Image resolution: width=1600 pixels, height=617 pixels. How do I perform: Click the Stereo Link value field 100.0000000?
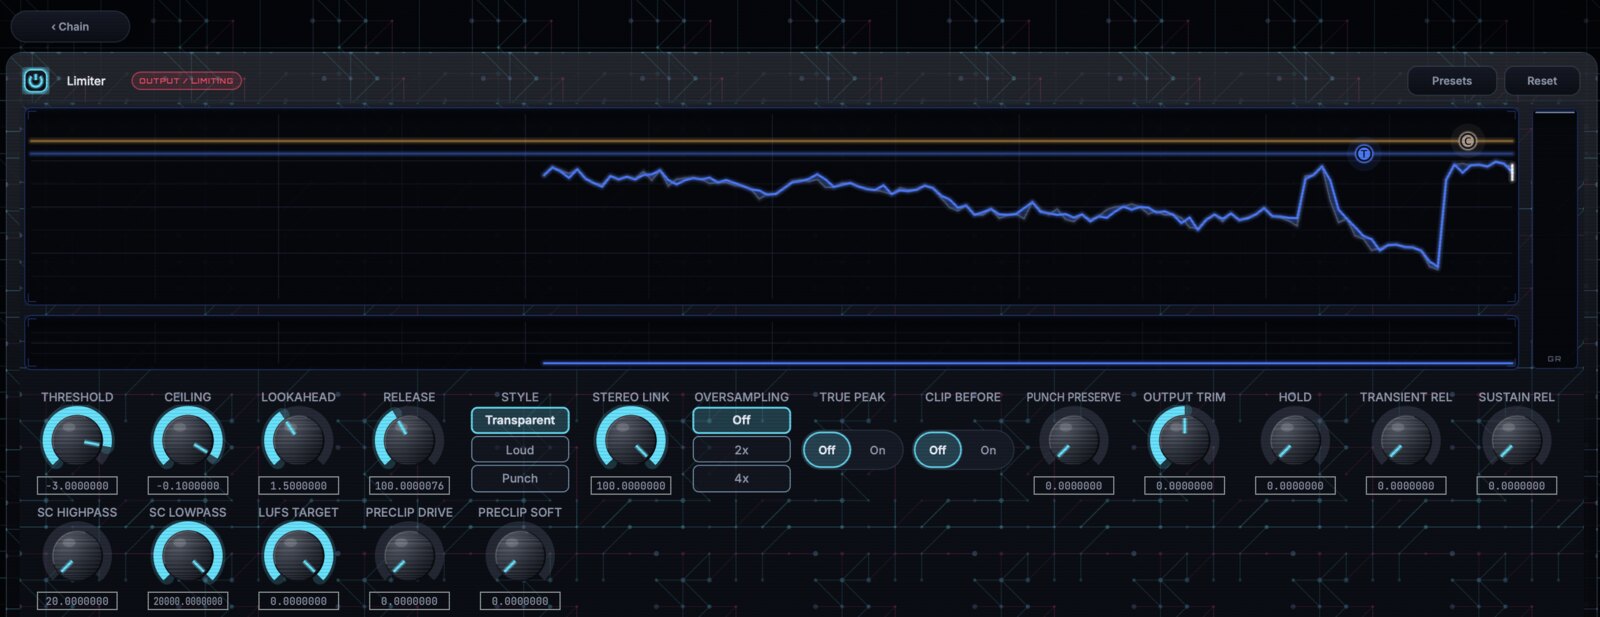631,486
